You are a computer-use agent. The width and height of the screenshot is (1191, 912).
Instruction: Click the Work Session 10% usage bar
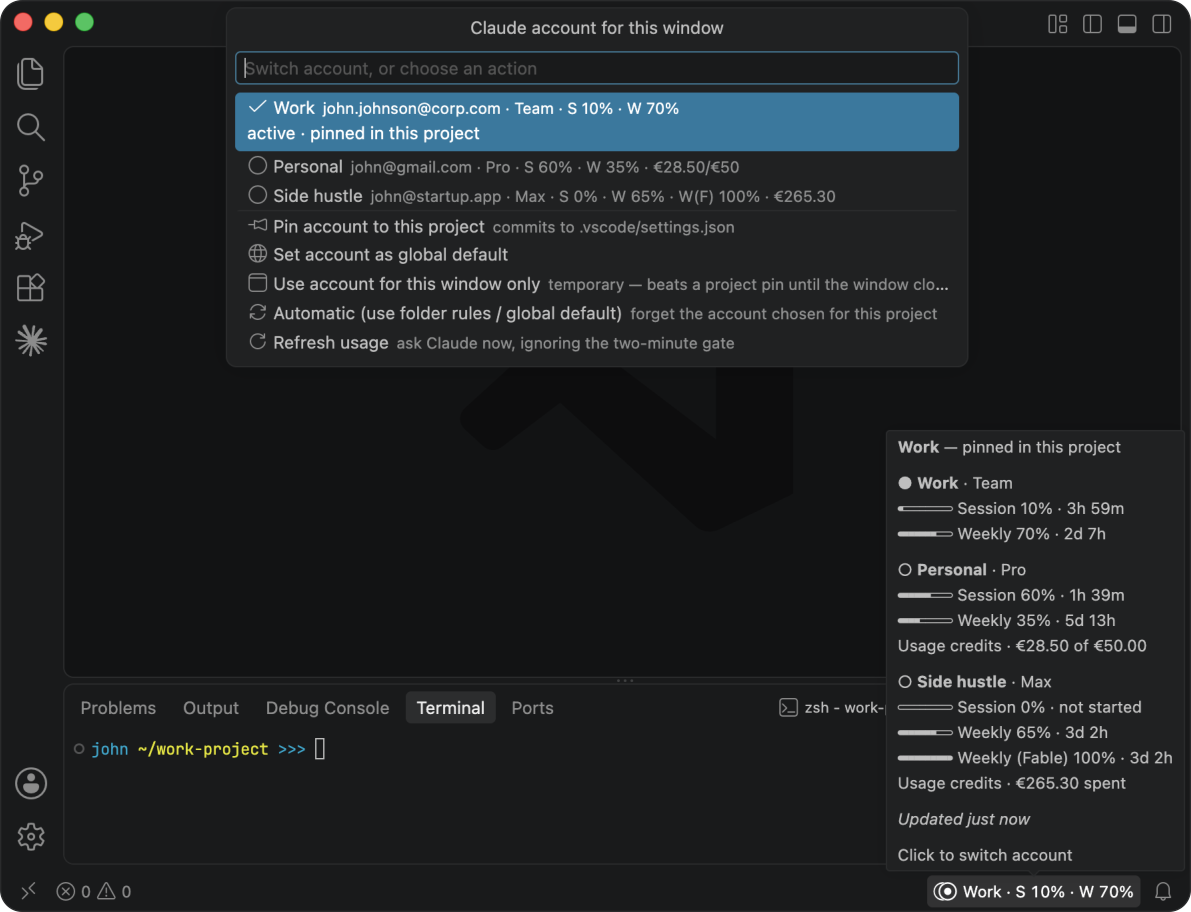[925, 509]
